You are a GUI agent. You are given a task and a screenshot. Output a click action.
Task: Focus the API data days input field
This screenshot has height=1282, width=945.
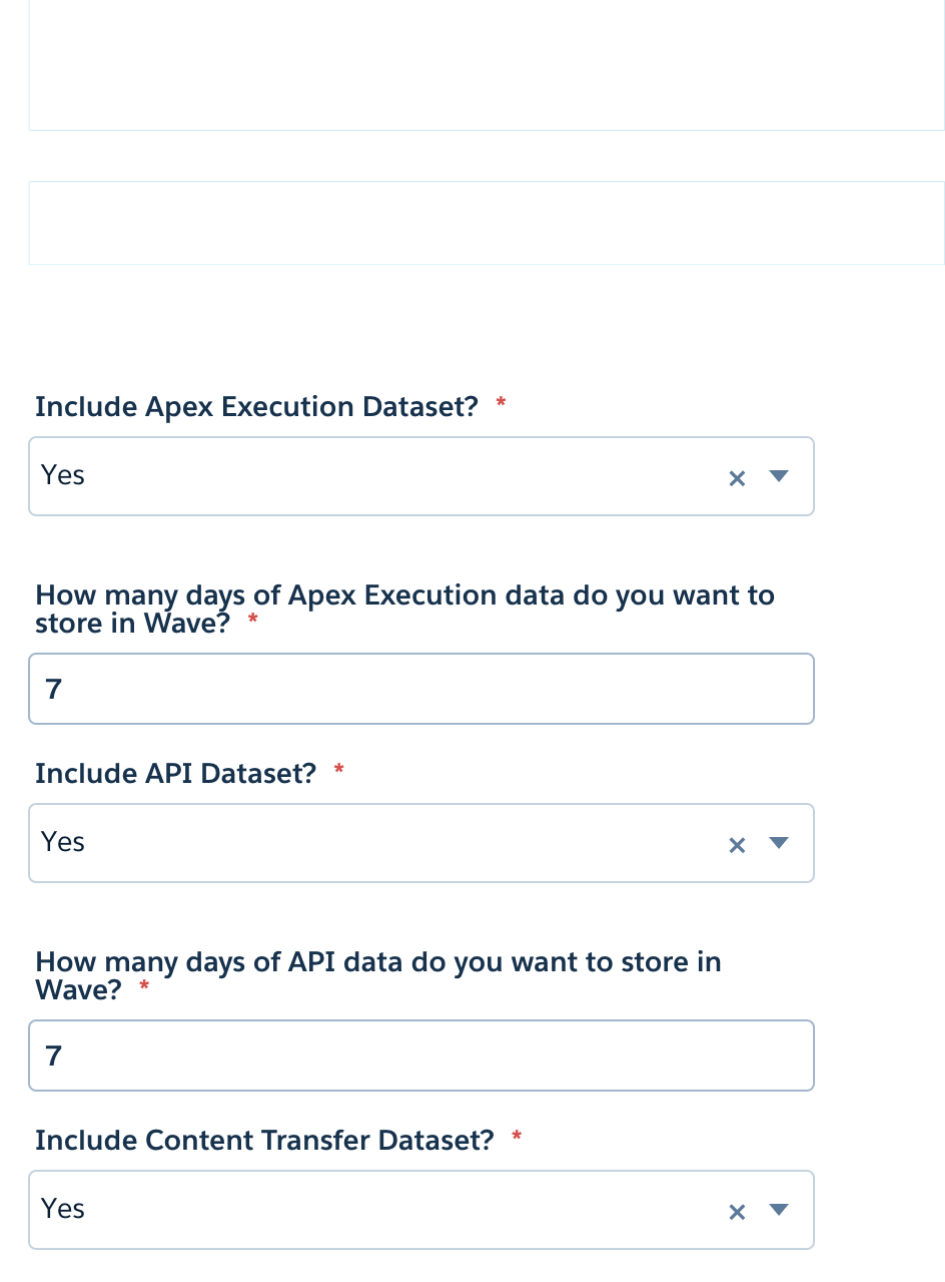[420, 1056]
